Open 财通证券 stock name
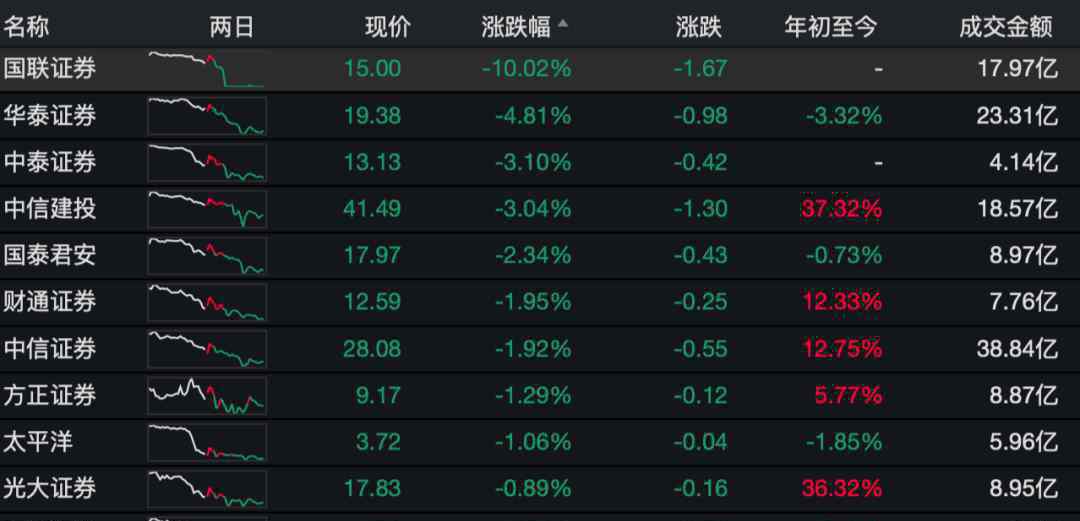 pyautogui.click(x=50, y=302)
